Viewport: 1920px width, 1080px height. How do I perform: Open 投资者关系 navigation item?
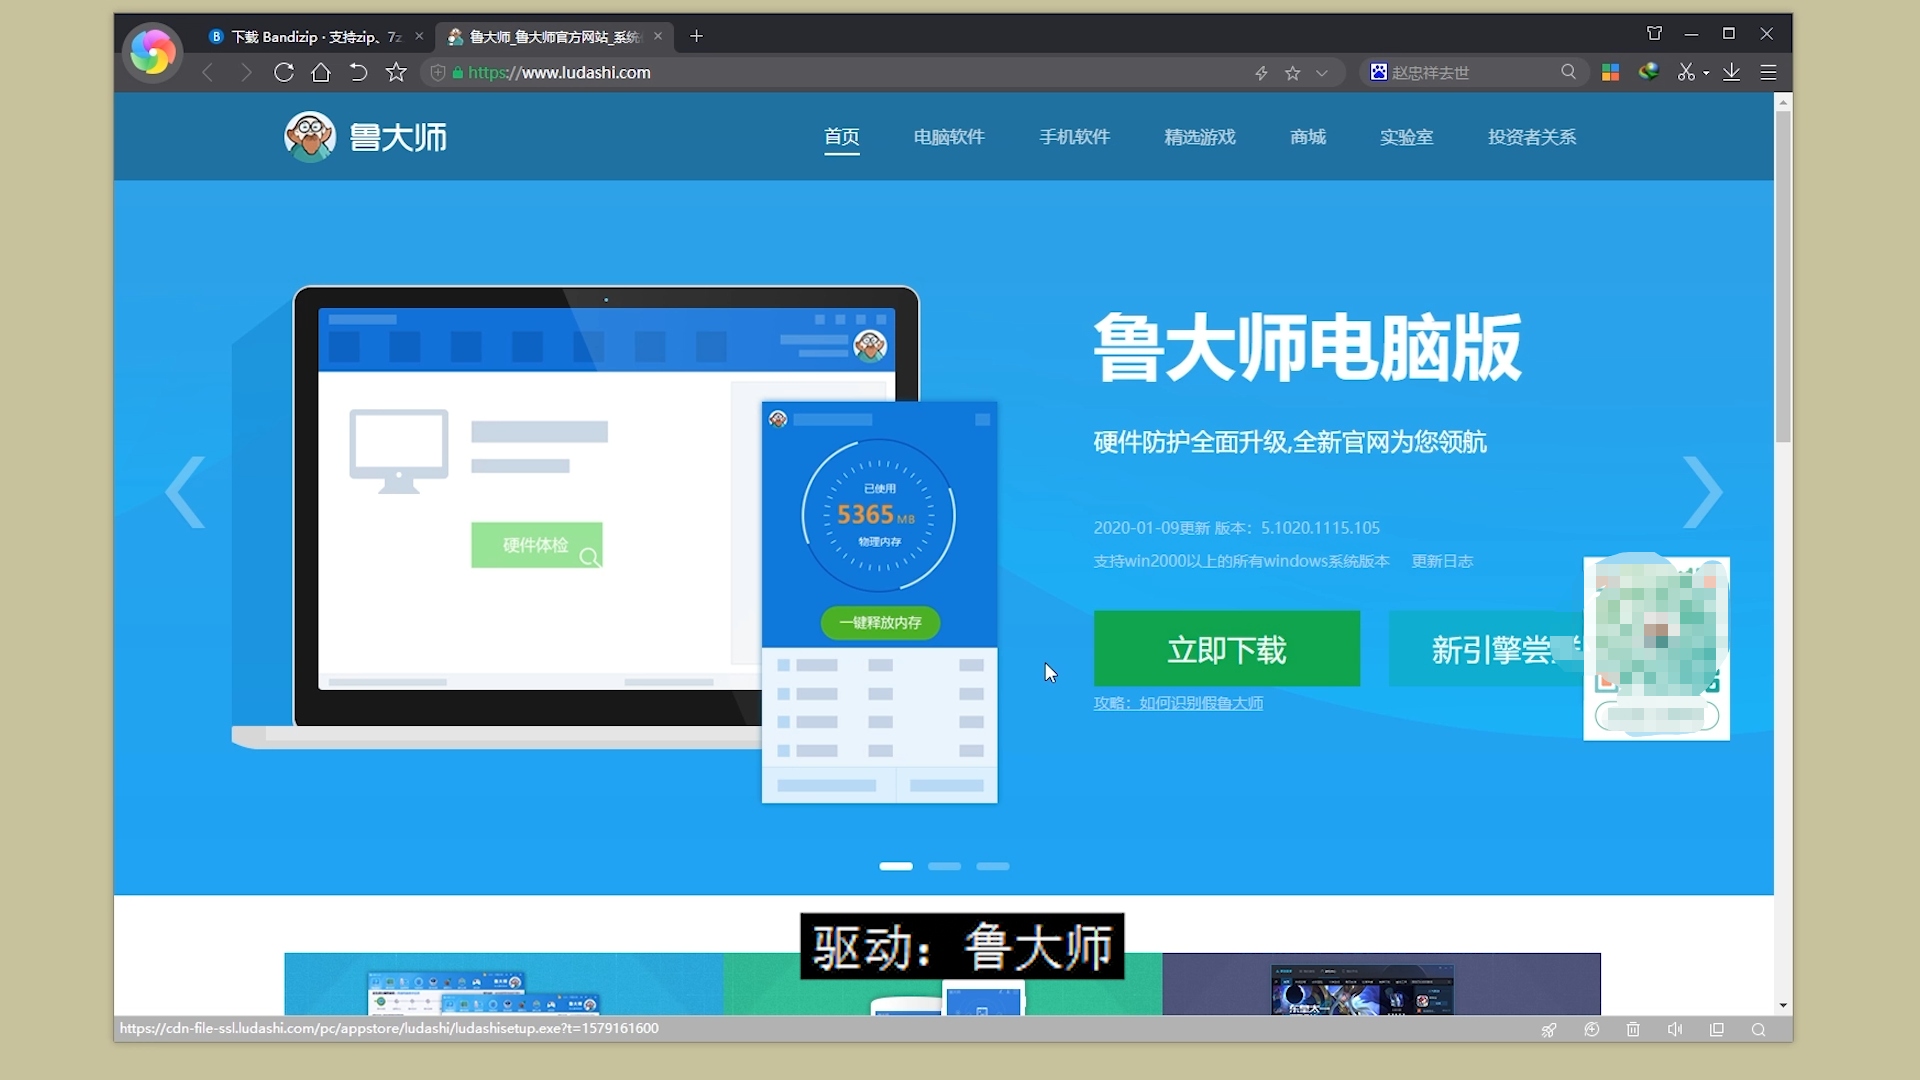pos(1532,137)
